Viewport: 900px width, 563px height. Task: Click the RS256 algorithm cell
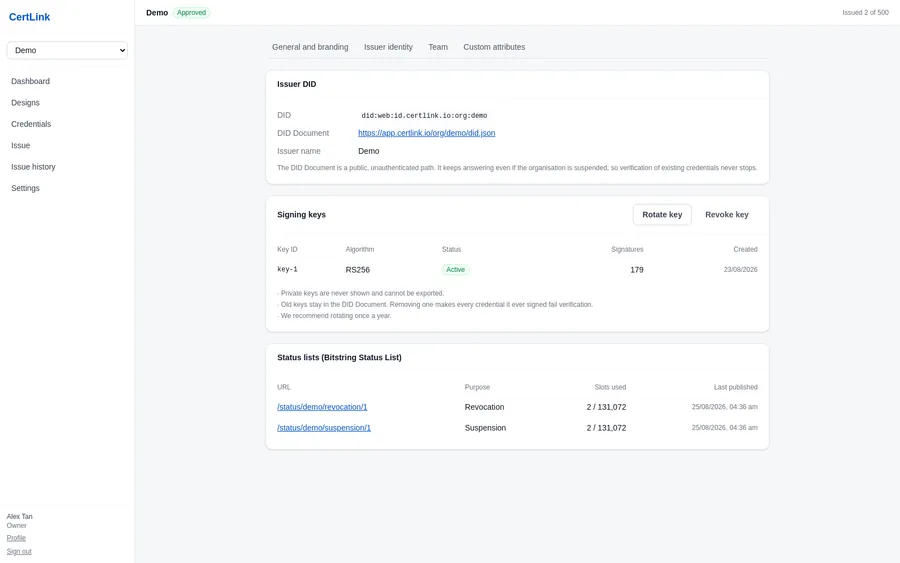coord(358,270)
